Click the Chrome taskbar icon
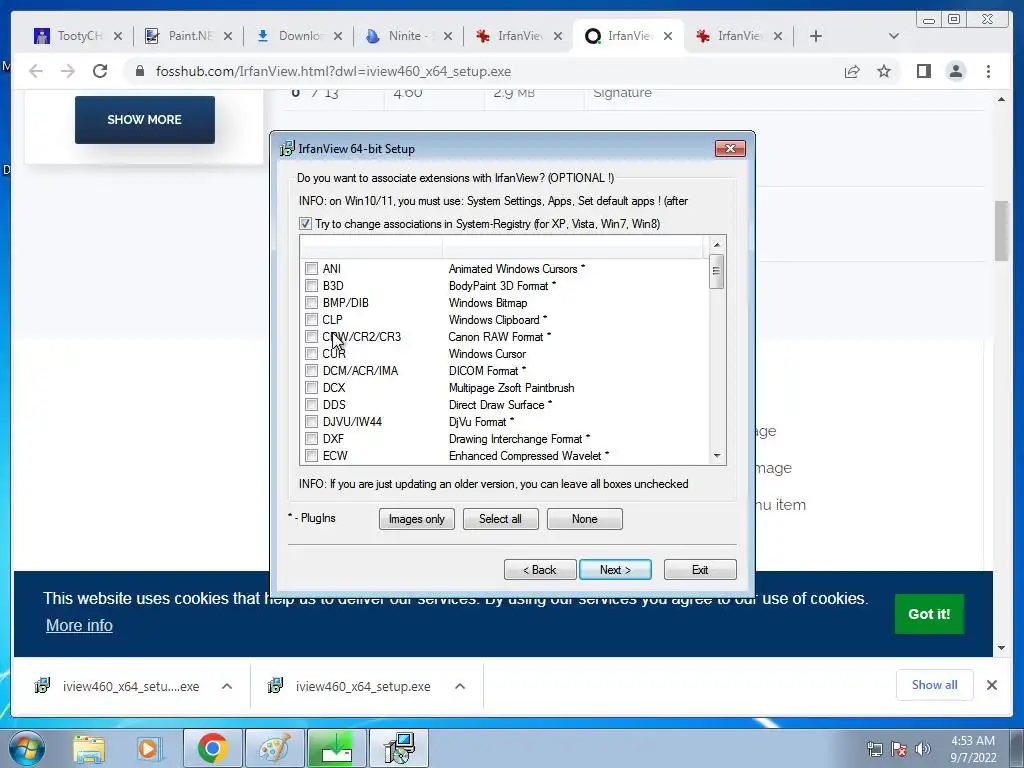Viewport: 1024px width, 768px height. [212, 748]
